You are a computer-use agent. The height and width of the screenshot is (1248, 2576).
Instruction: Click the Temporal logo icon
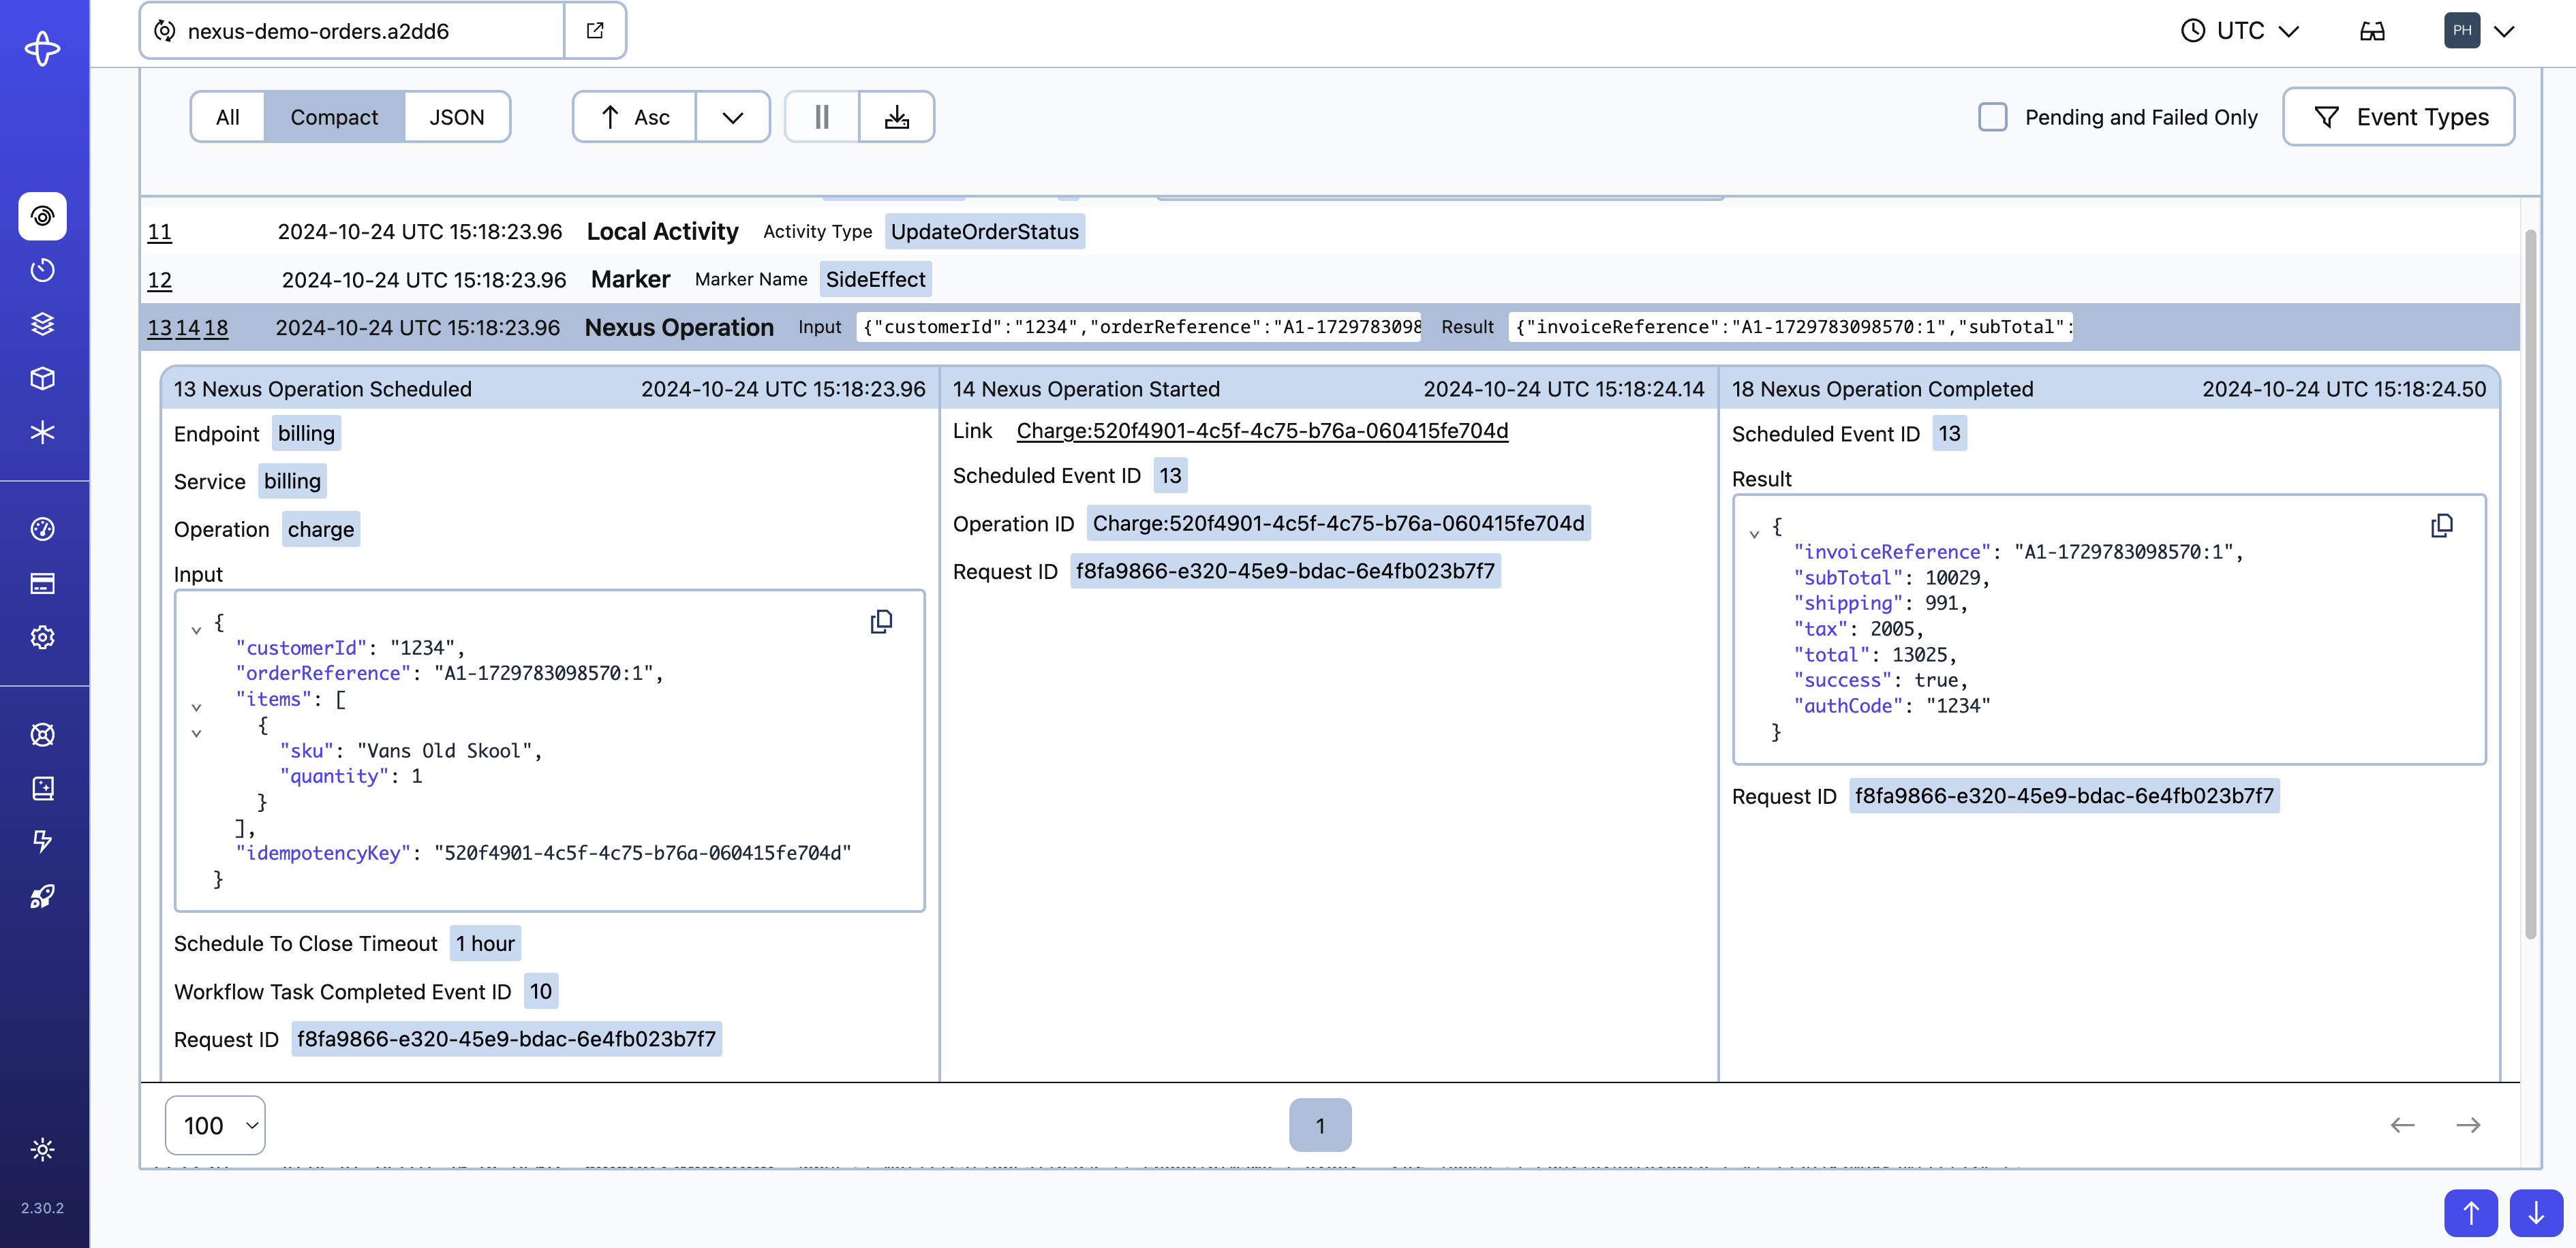point(42,48)
